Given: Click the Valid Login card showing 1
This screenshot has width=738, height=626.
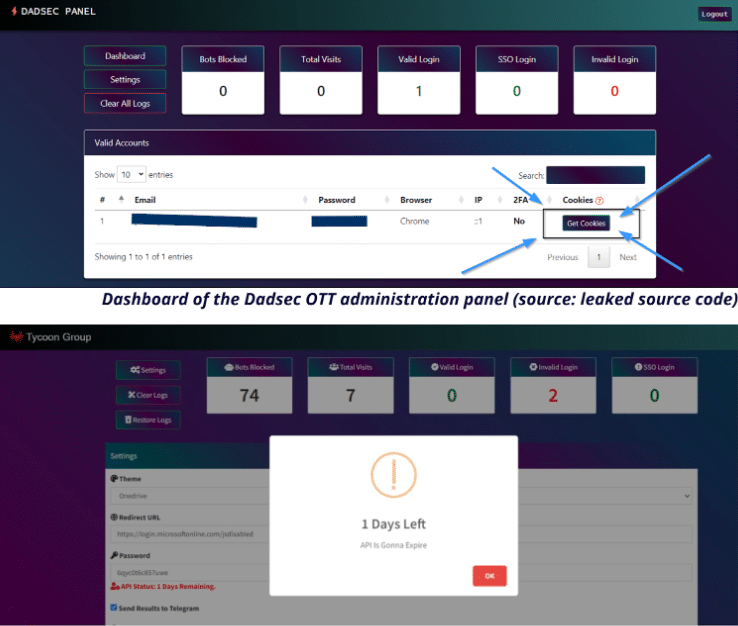Looking at the screenshot, I should (419, 80).
